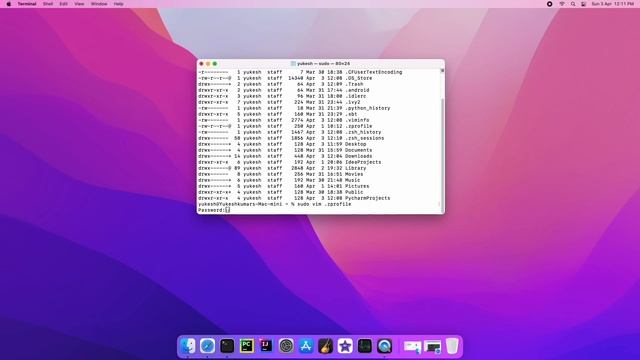640x360 pixels.
Task: Open the Window menu
Action: click(99, 4)
